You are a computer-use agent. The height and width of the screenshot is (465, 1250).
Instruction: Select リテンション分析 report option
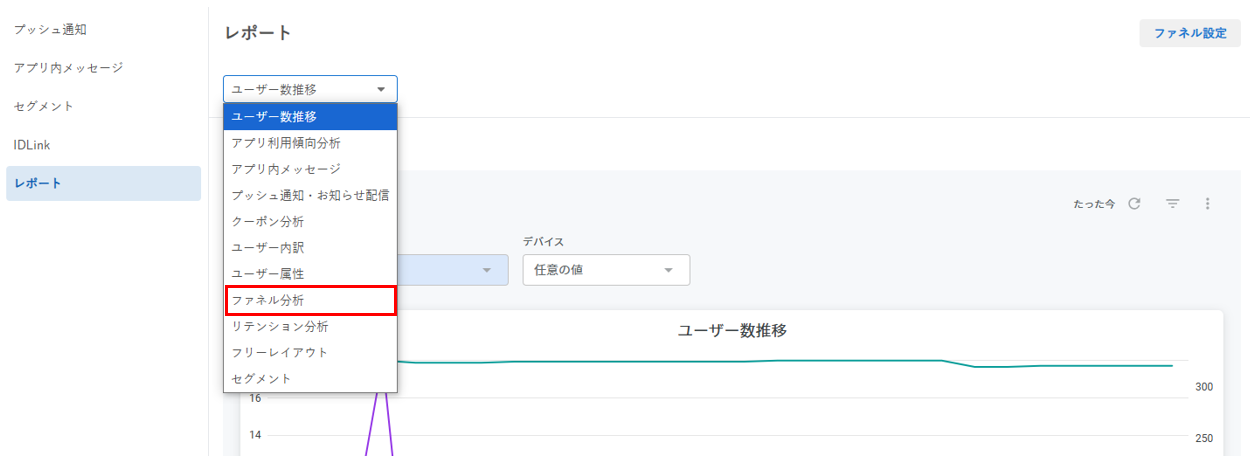click(310, 326)
